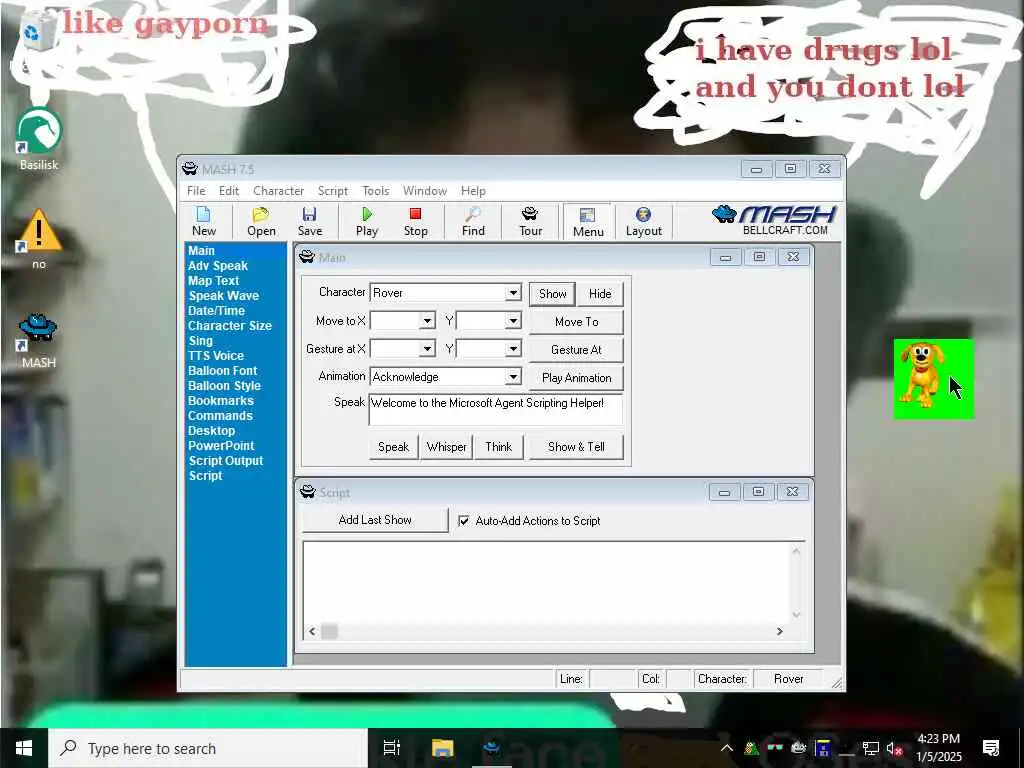
Task: Expand the Animation dropdown showing Acknowledge
Action: (513, 377)
